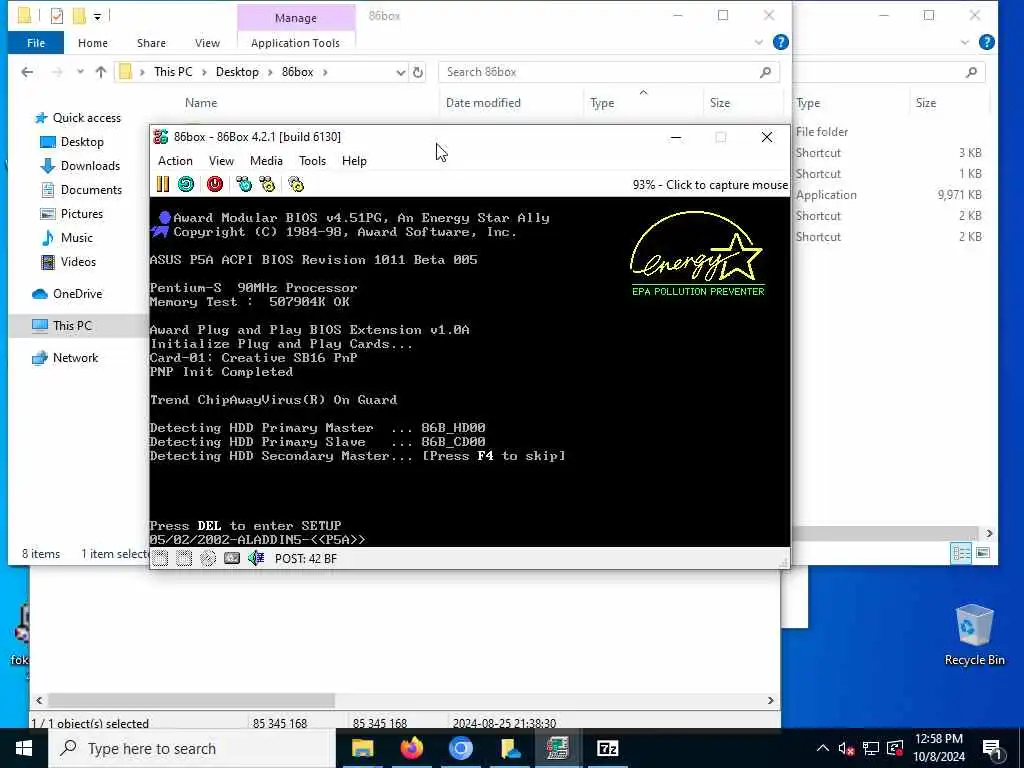1024x768 pixels.
Task: Click muted volume tray icon
Action: pos(846,748)
